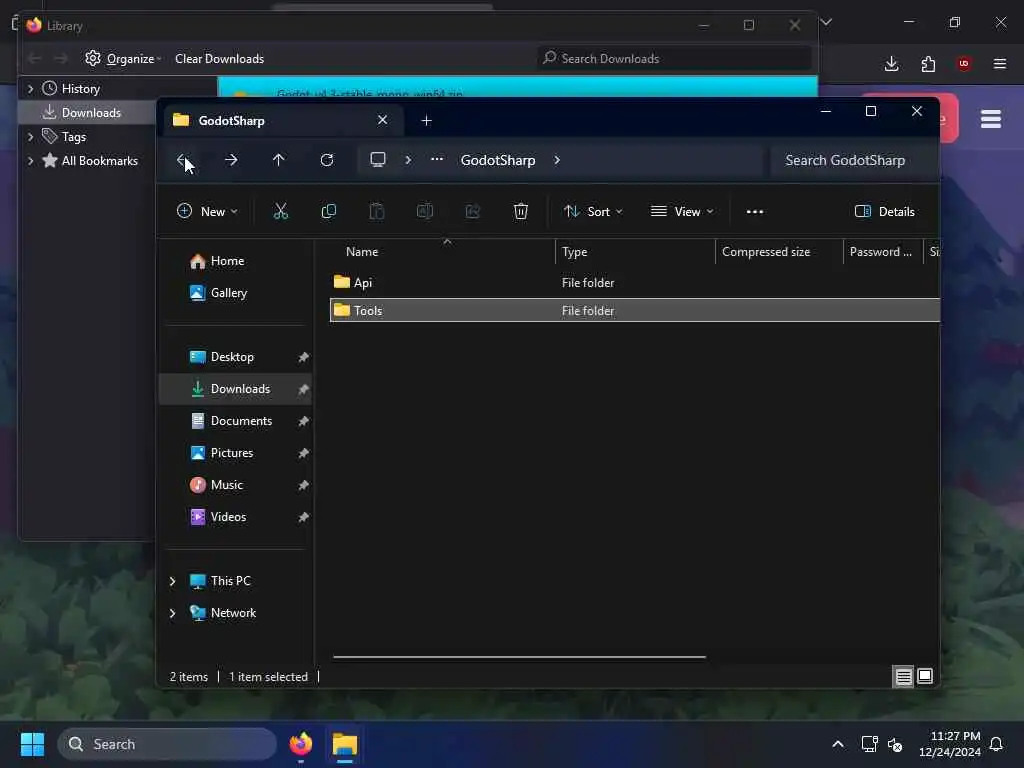Open Firefox downloads arrow icon
Viewport: 1024px width, 768px height.
pos(891,64)
